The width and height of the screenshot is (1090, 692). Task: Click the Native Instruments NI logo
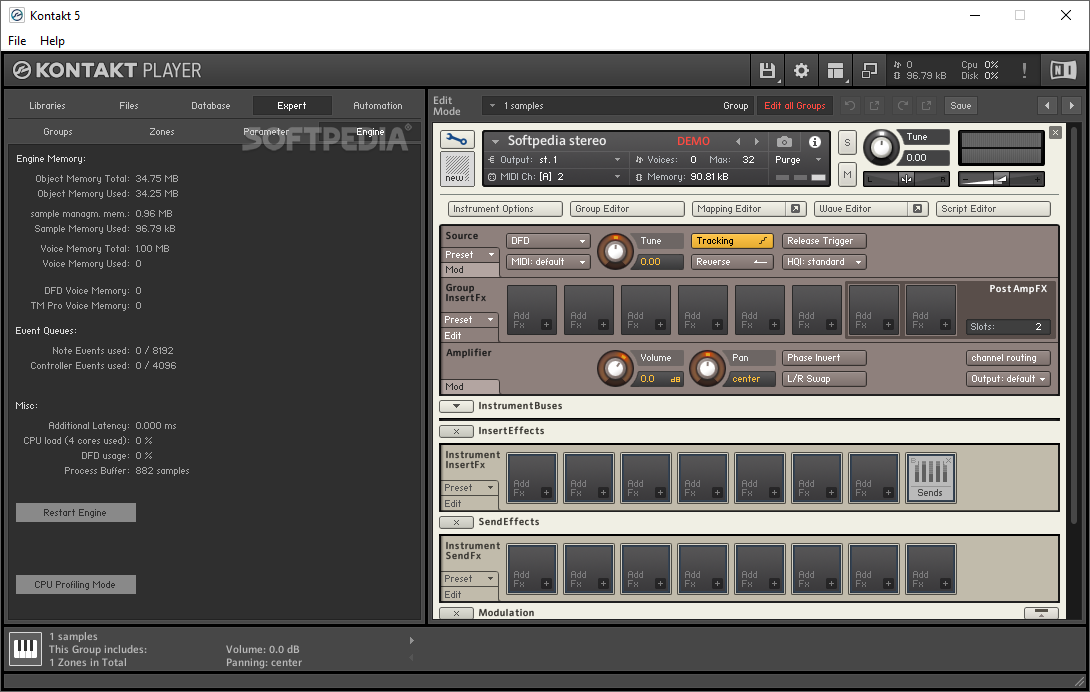tap(1063, 70)
